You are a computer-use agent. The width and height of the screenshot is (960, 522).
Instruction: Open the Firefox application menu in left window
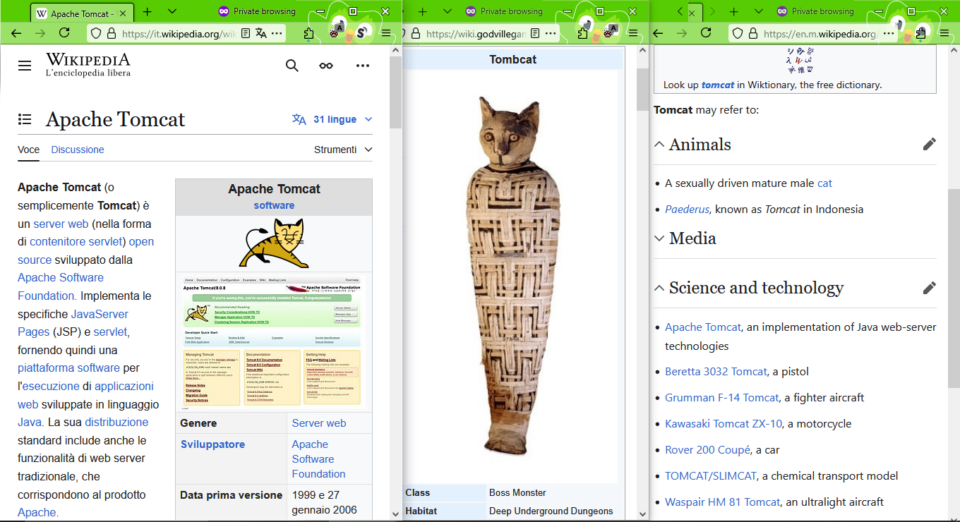pos(386,33)
